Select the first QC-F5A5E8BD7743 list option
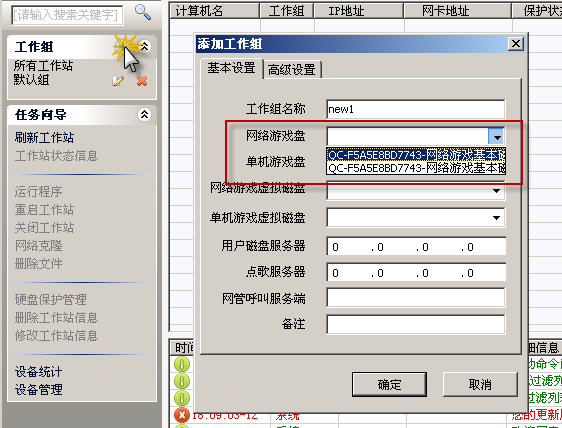 (416, 154)
